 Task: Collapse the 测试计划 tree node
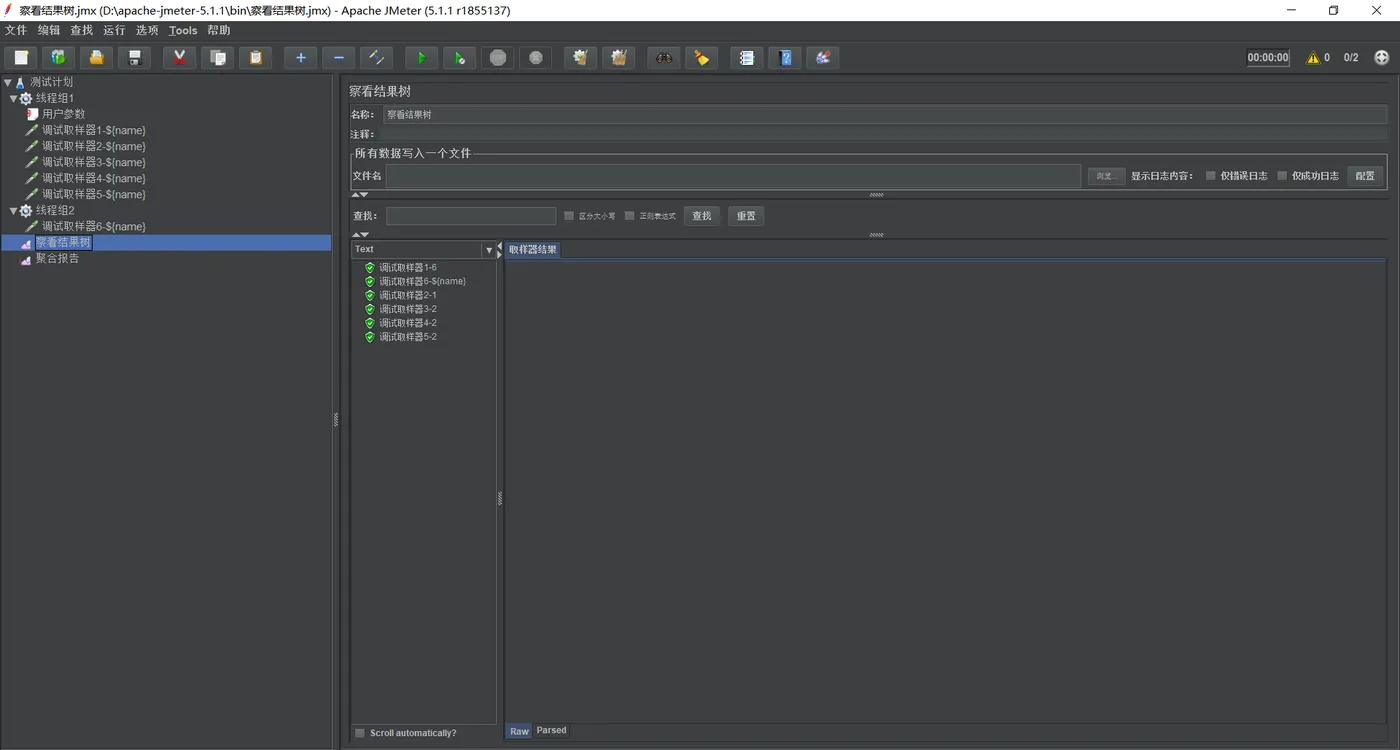[x=8, y=83]
